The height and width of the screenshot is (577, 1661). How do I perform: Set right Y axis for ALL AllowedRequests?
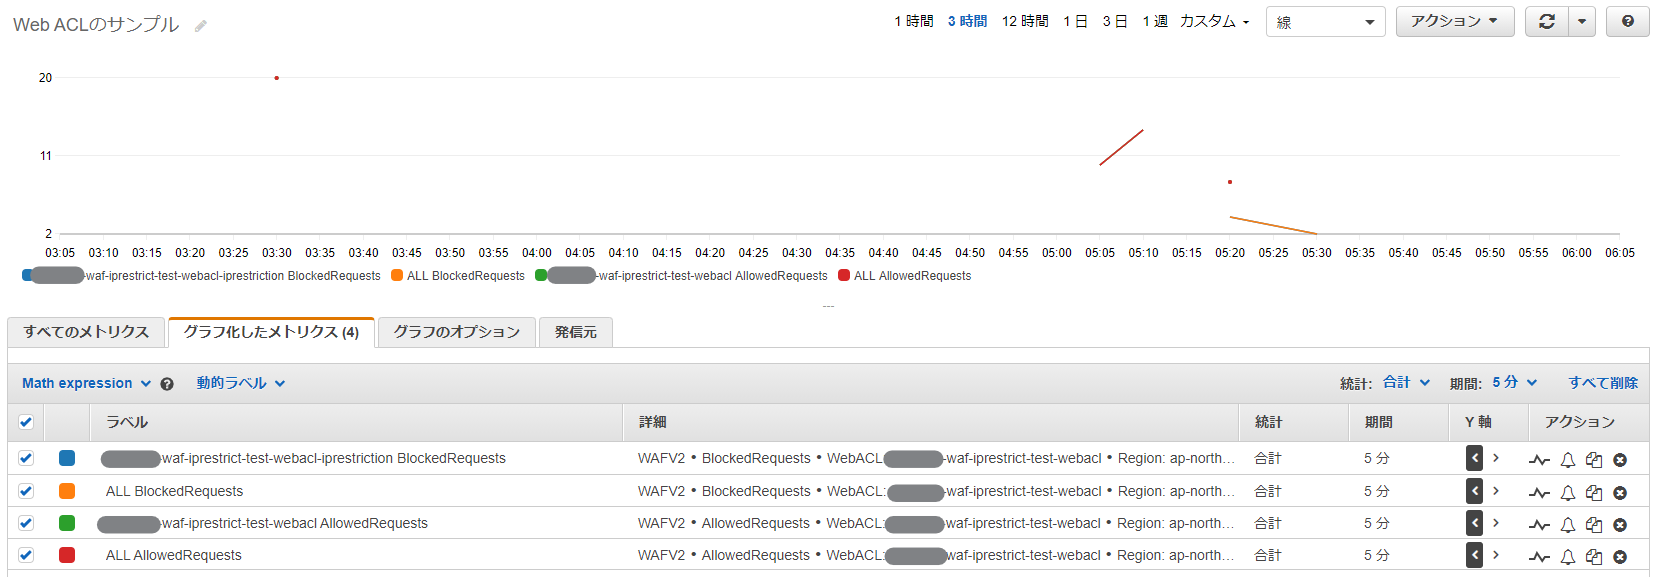pyautogui.click(x=1496, y=555)
